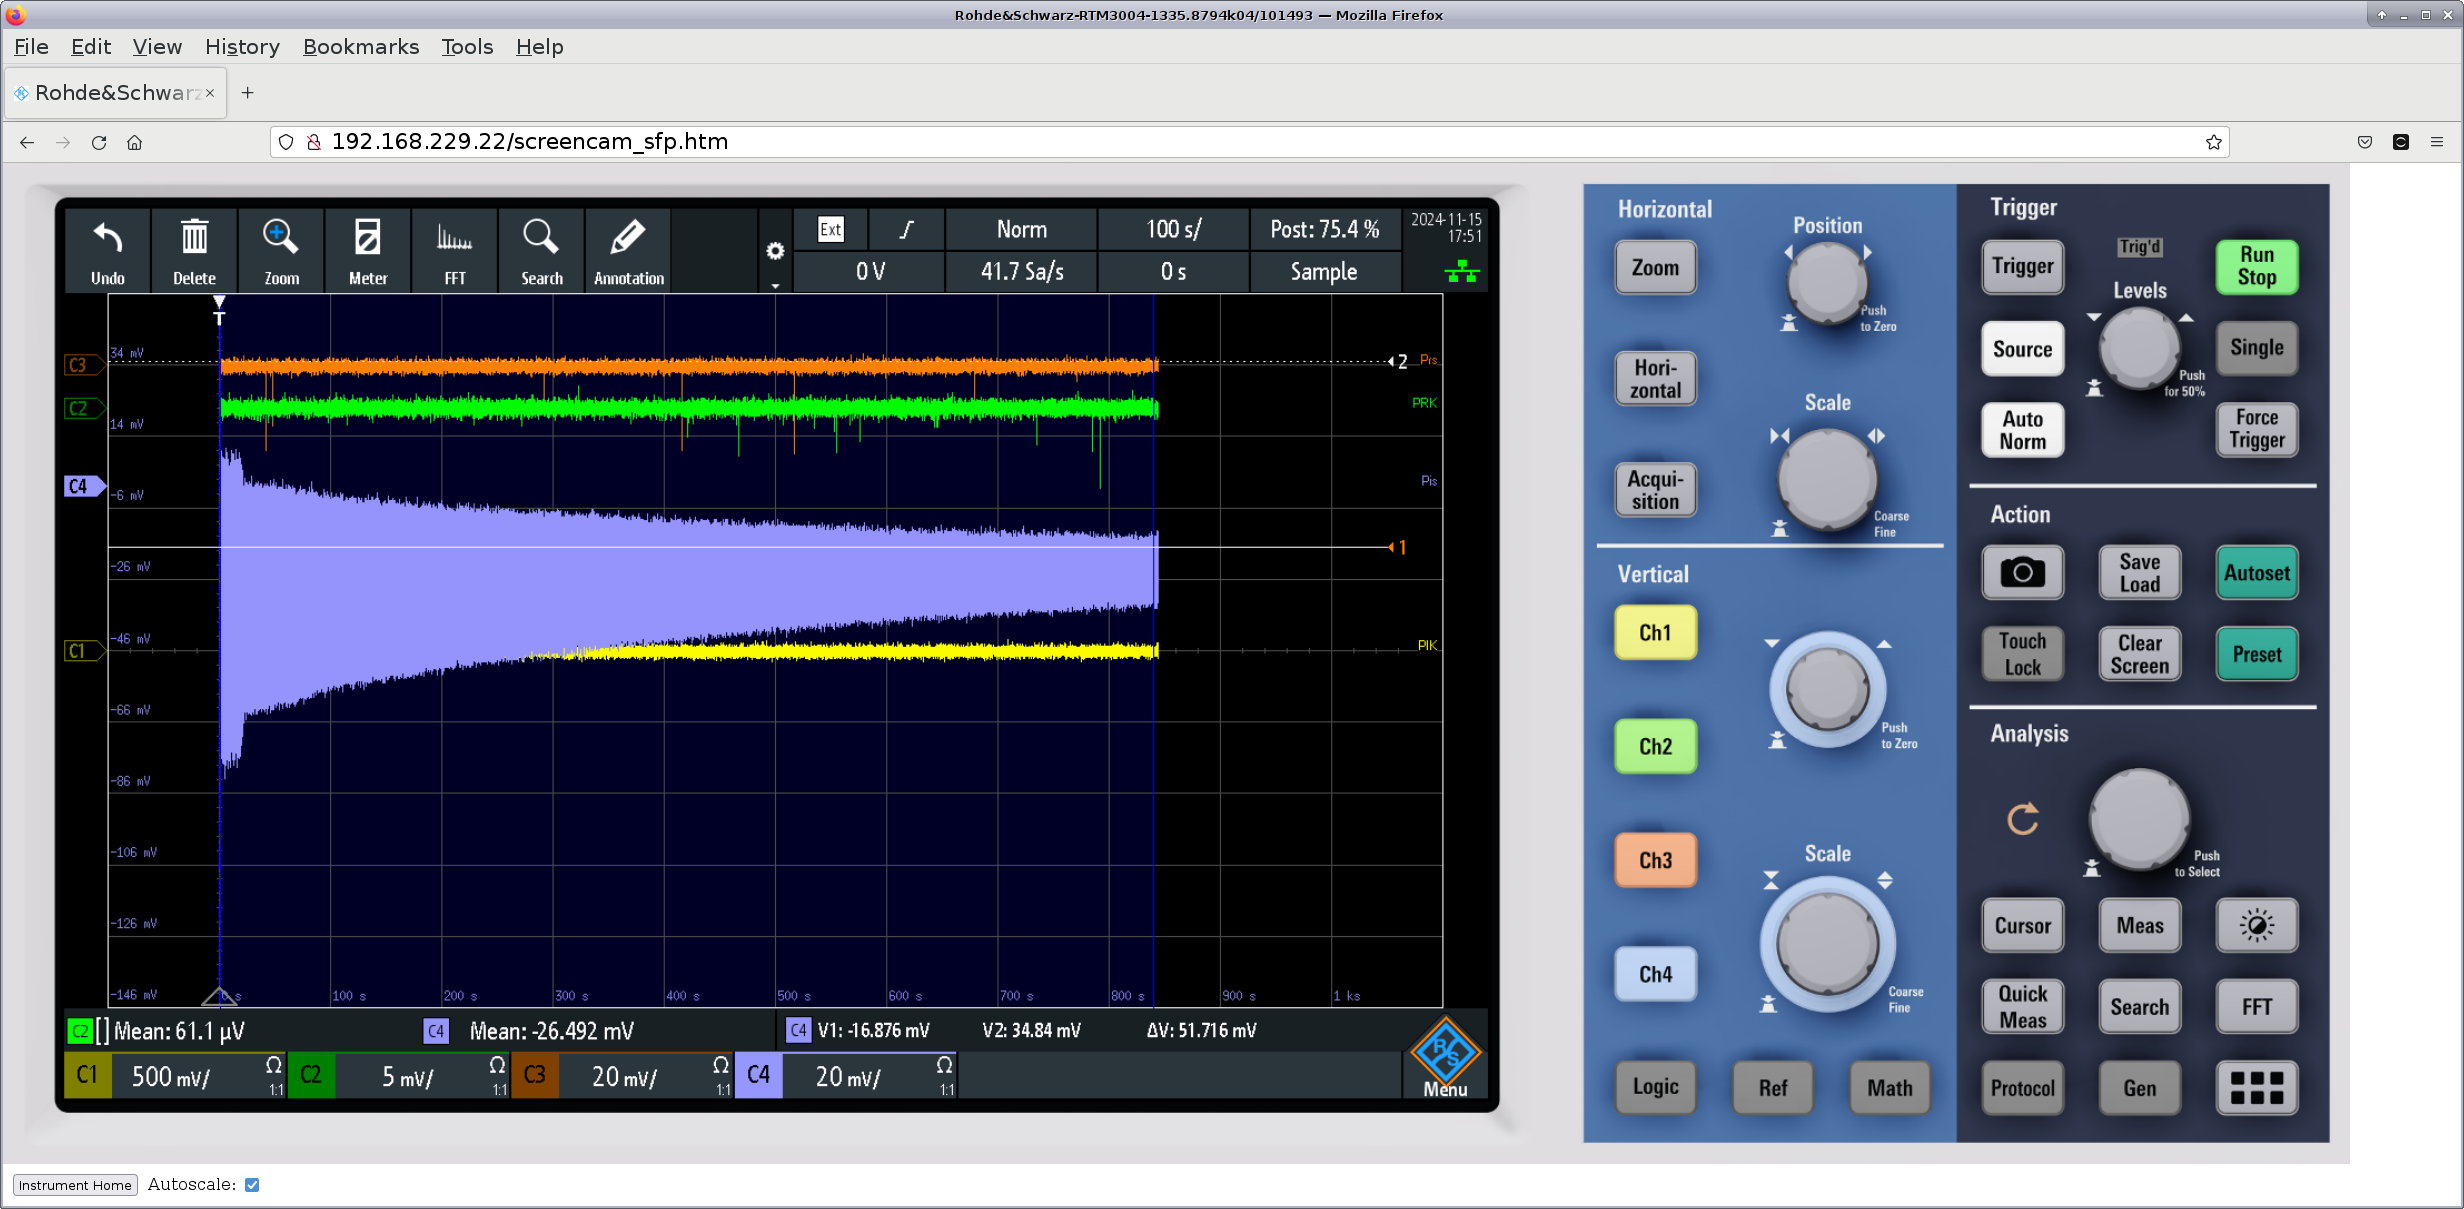This screenshot has height=1209, width=2464.
Task: Toggle the Run Stop button
Action: point(2256,266)
